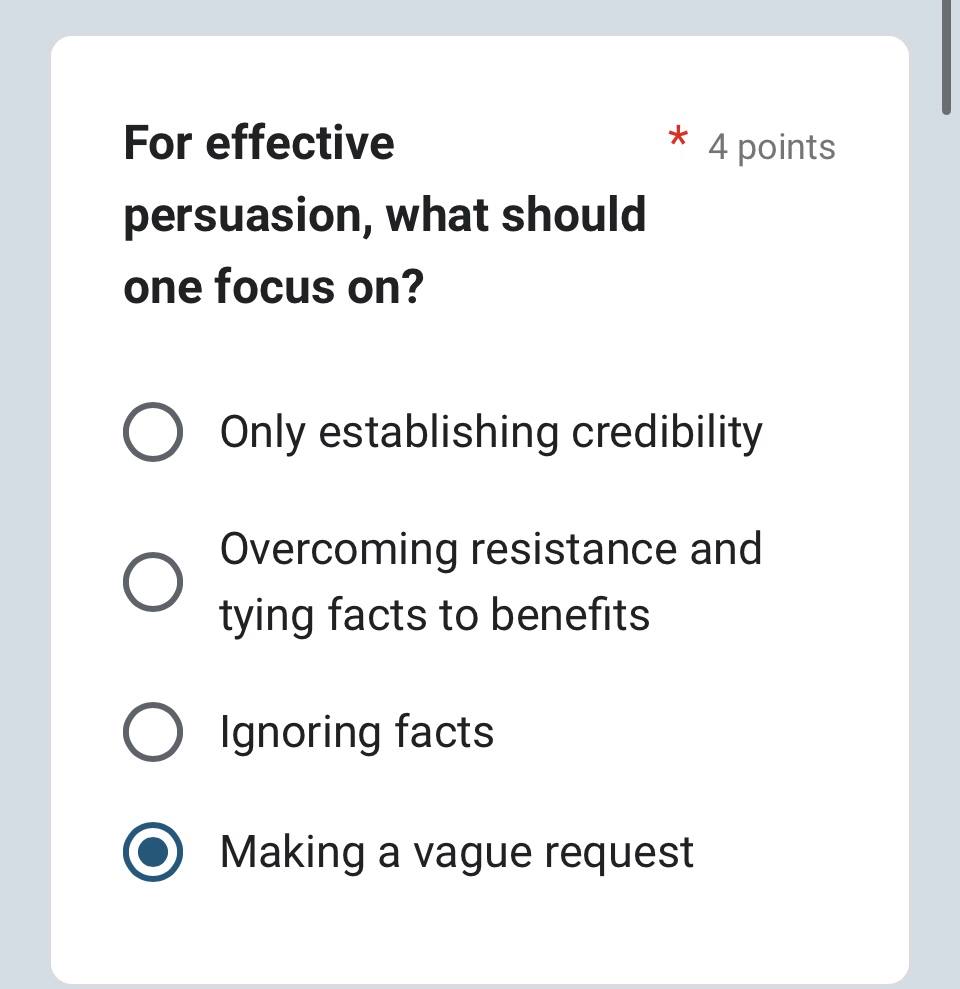Image resolution: width=960 pixels, height=989 pixels.
Task: Click the 'Ignoring facts' answer label
Action: pos(356,732)
